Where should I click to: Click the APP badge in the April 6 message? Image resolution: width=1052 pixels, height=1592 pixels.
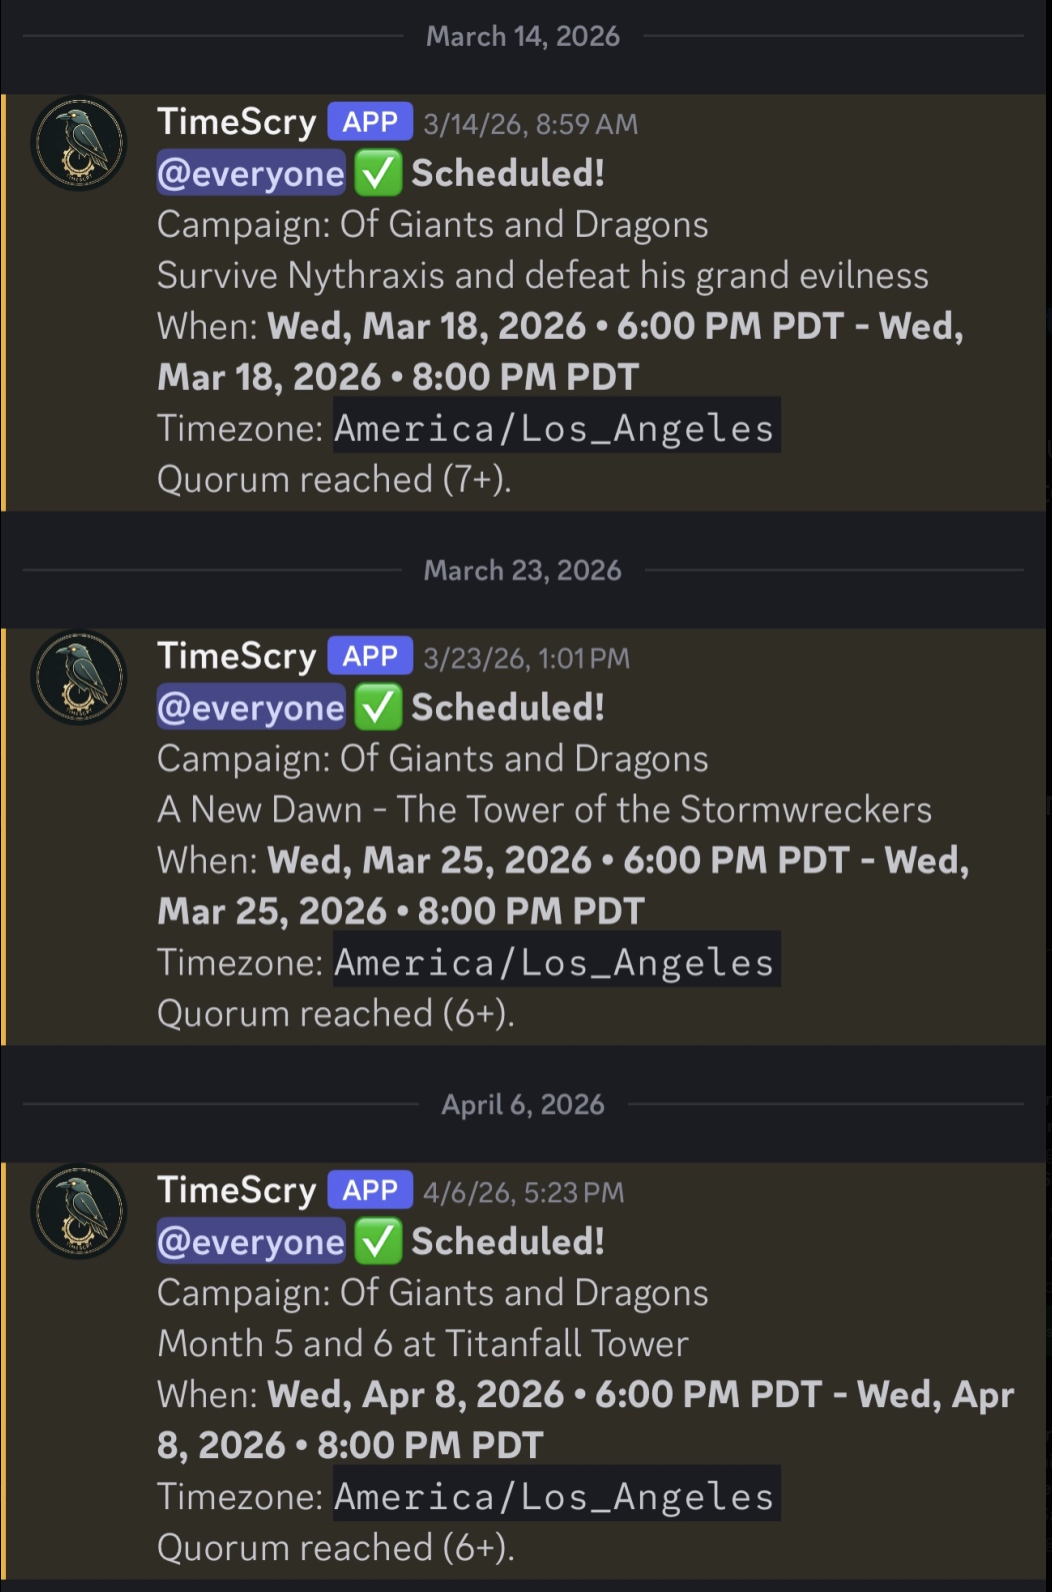coord(370,1190)
